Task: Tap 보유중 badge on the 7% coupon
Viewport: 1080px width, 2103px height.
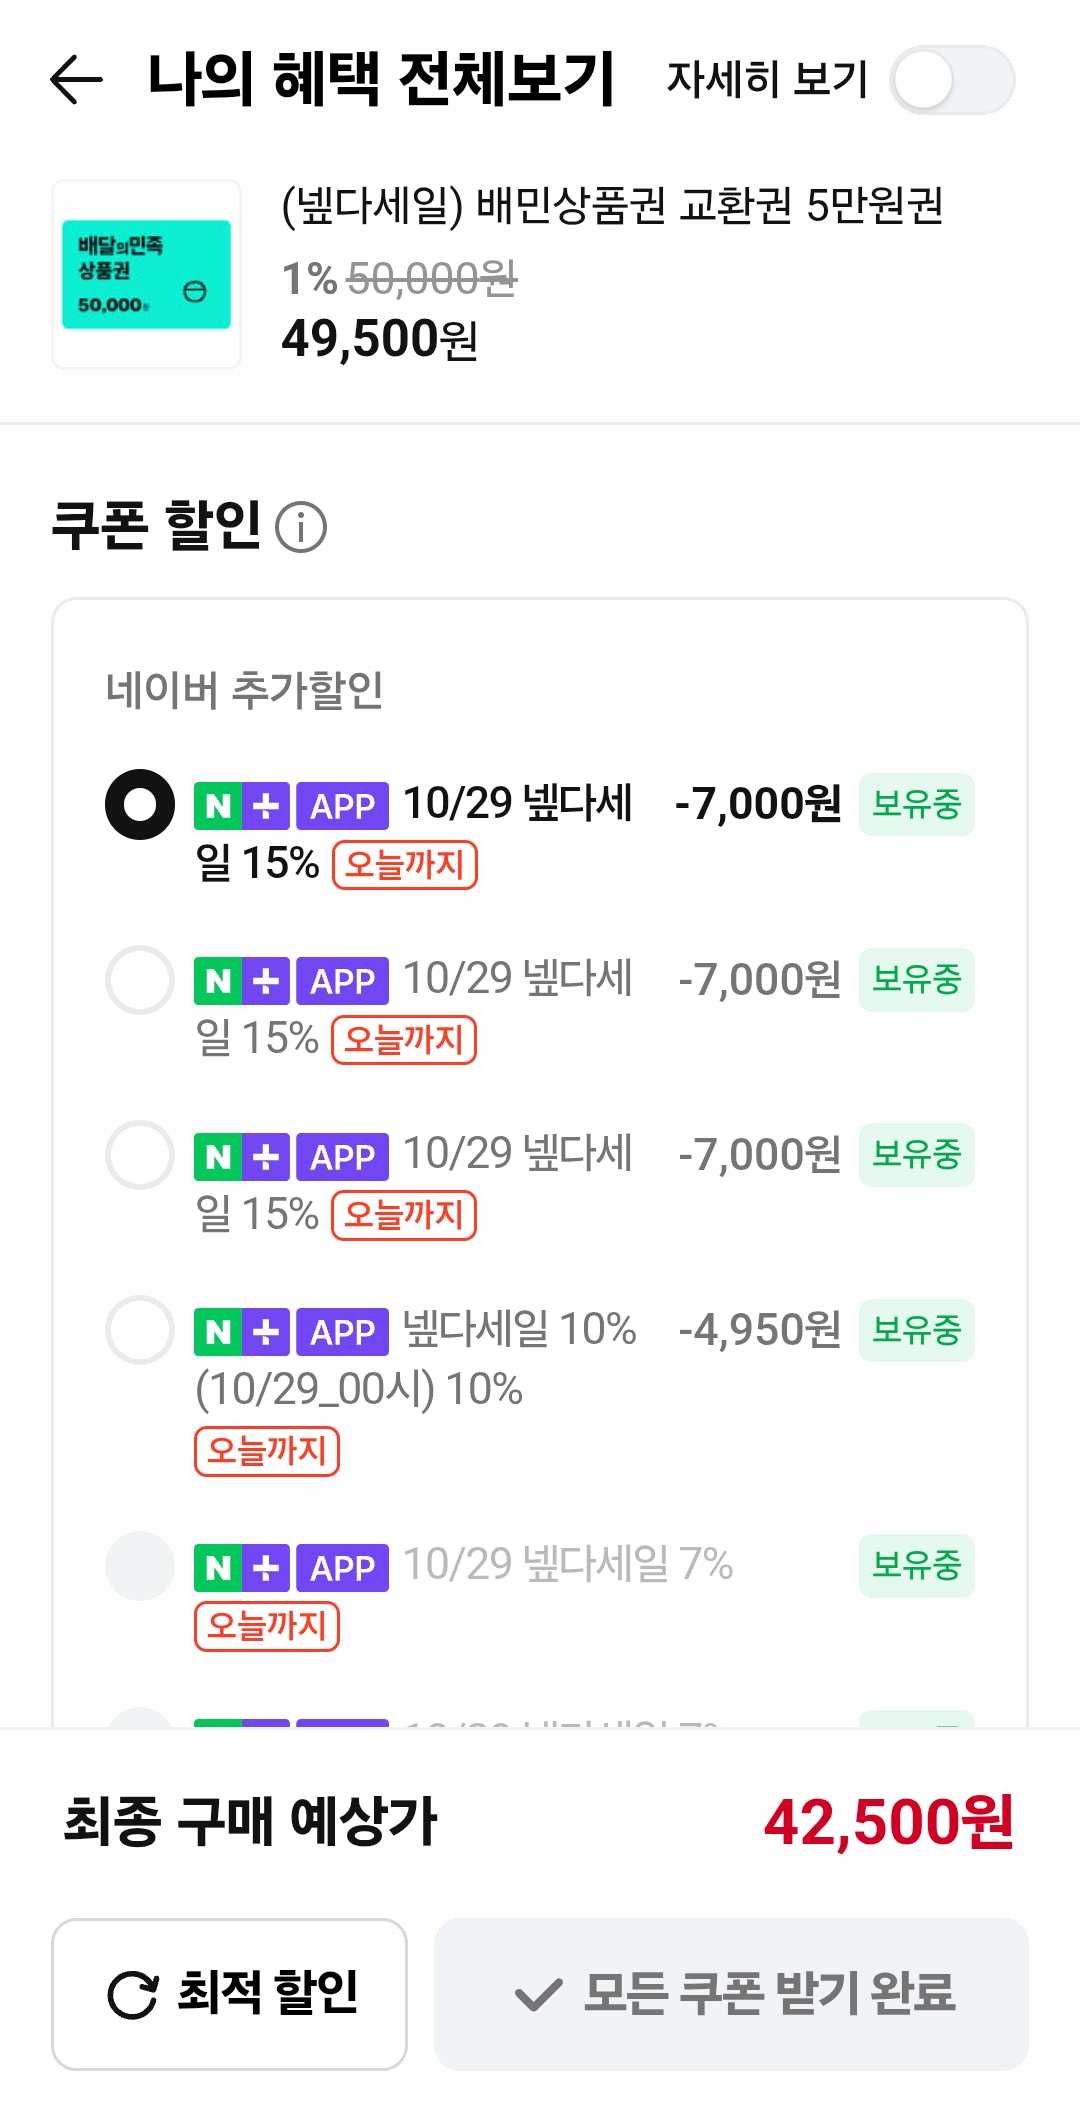Action: click(916, 1565)
